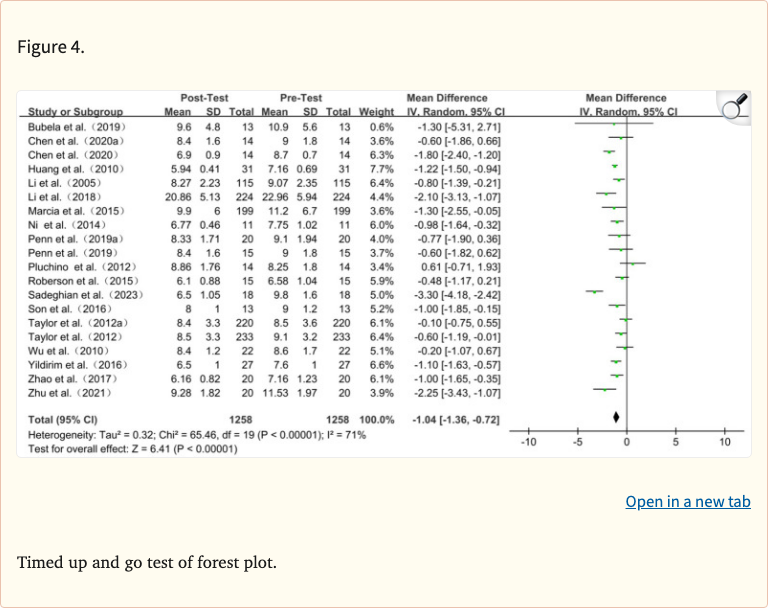Click the 10 tick label on axis
This screenshot has width=768, height=608.
click(724, 442)
